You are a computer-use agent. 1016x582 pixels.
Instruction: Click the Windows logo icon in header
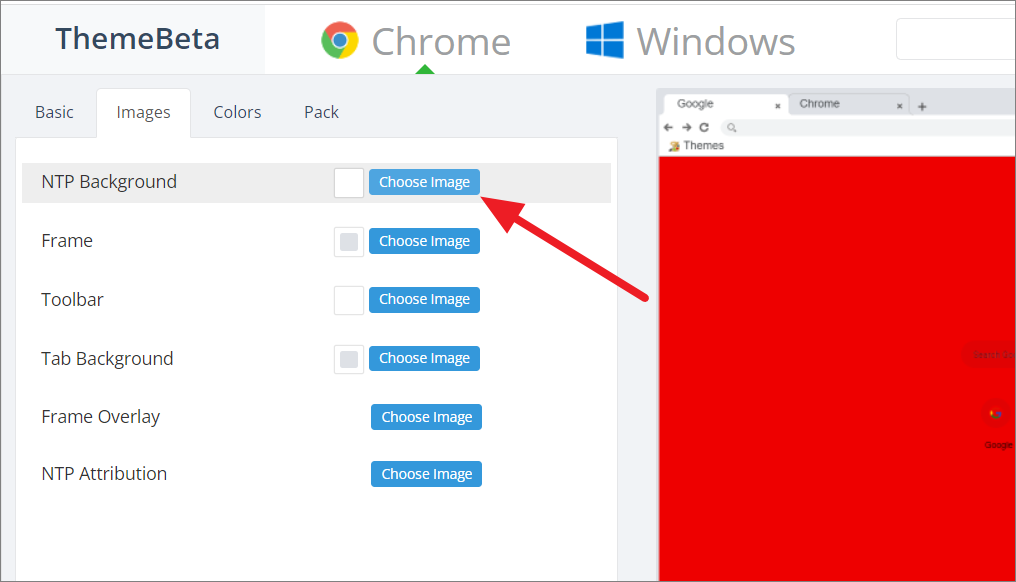coord(605,40)
